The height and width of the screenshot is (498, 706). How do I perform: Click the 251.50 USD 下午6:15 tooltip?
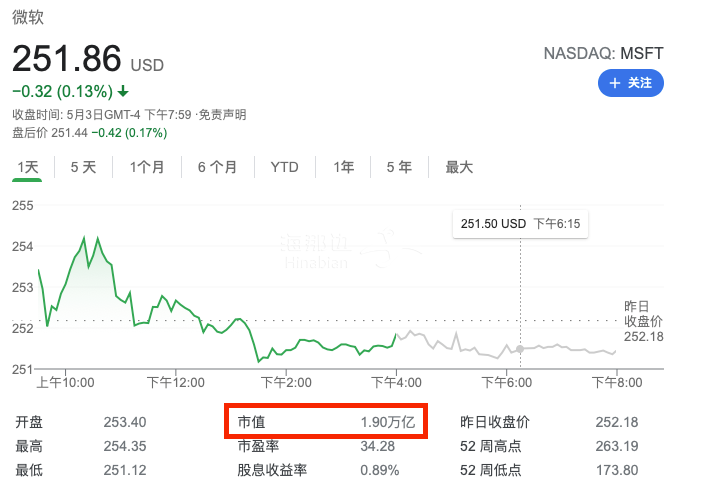(520, 224)
